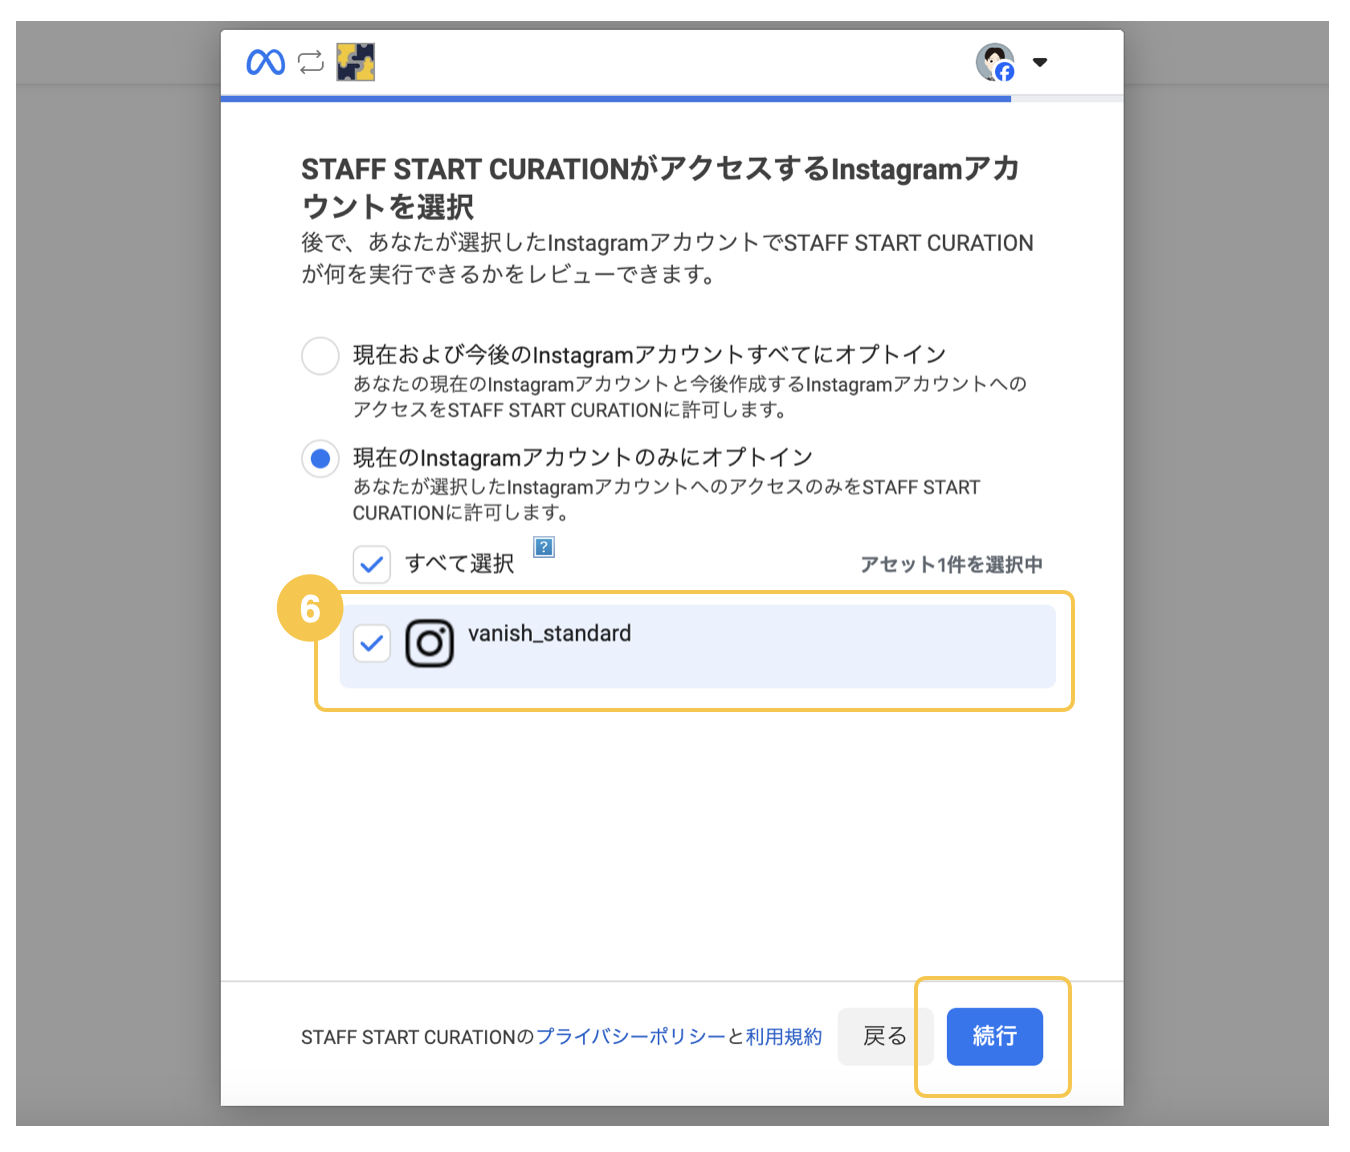Click the blue progress bar at top
The height and width of the screenshot is (1152, 1350).
[x=616, y=99]
